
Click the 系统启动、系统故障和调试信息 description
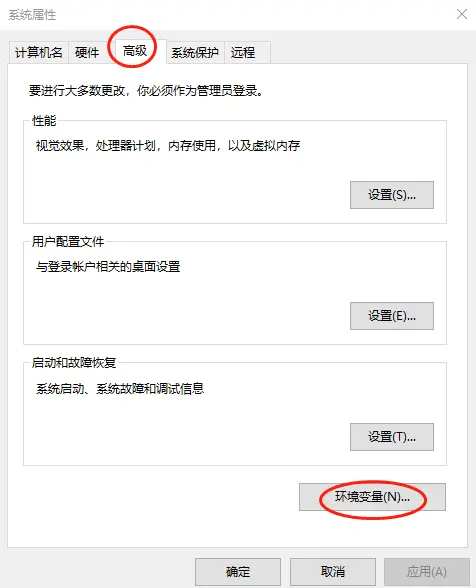click(x=120, y=388)
